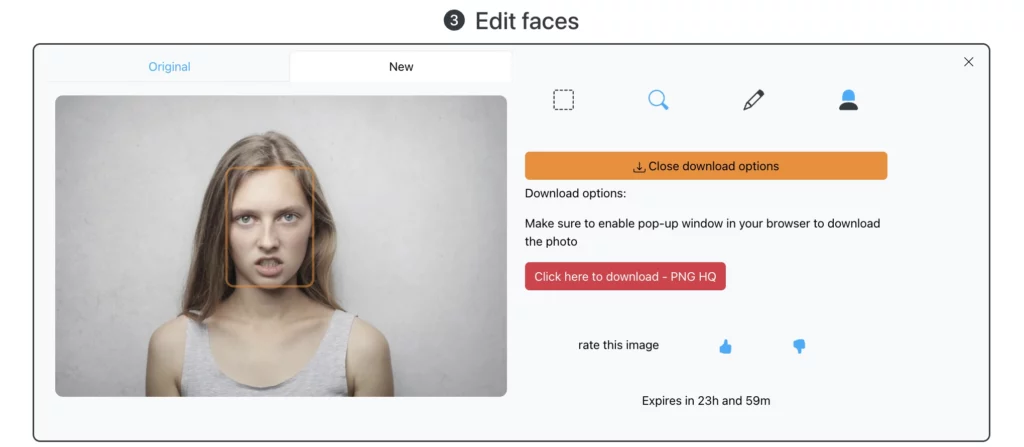Switch to the New tab
The width and height of the screenshot is (1024, 447).
[x=401, y=67]
